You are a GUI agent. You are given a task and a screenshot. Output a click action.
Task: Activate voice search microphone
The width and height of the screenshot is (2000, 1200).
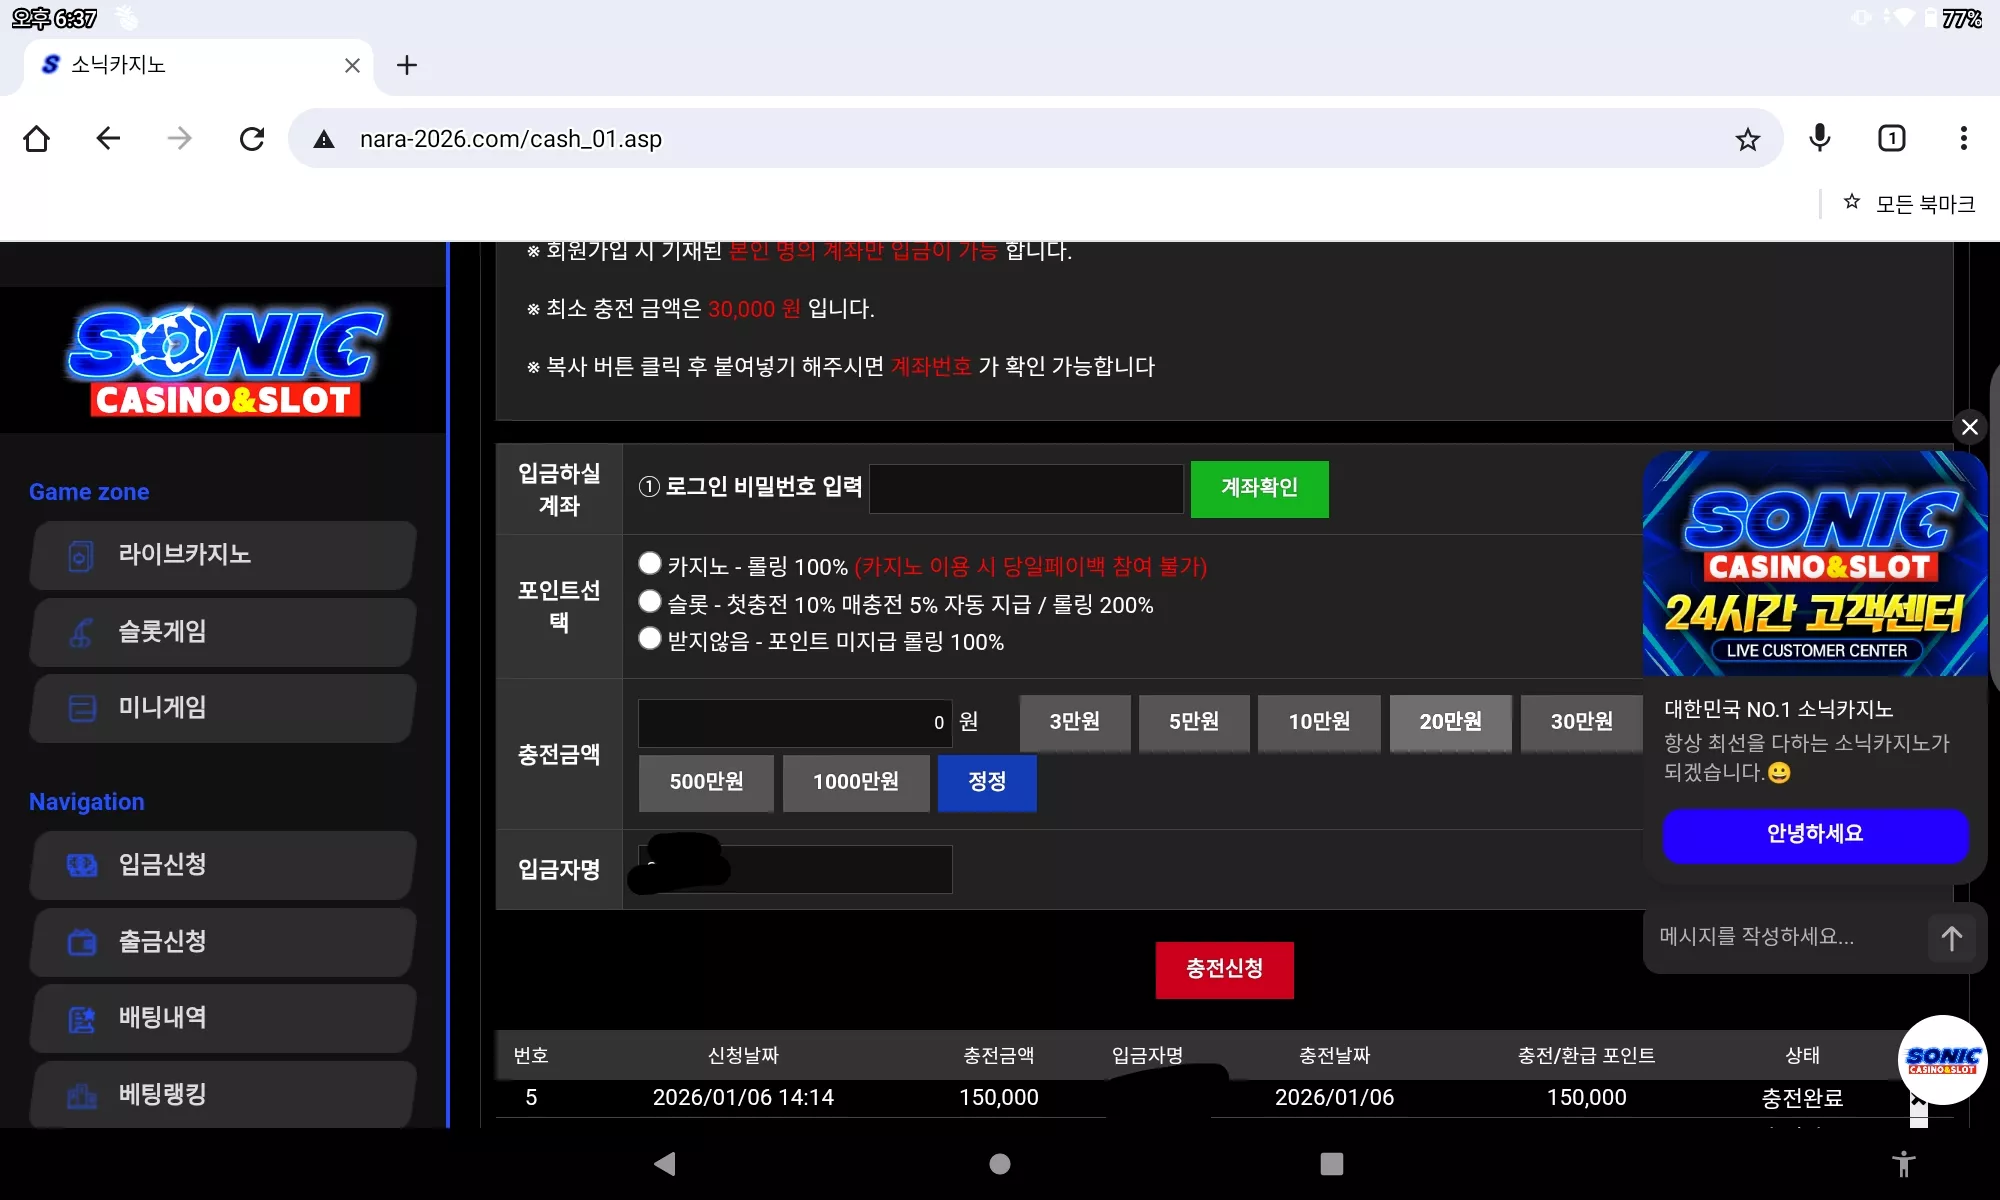coord(1820,138)
